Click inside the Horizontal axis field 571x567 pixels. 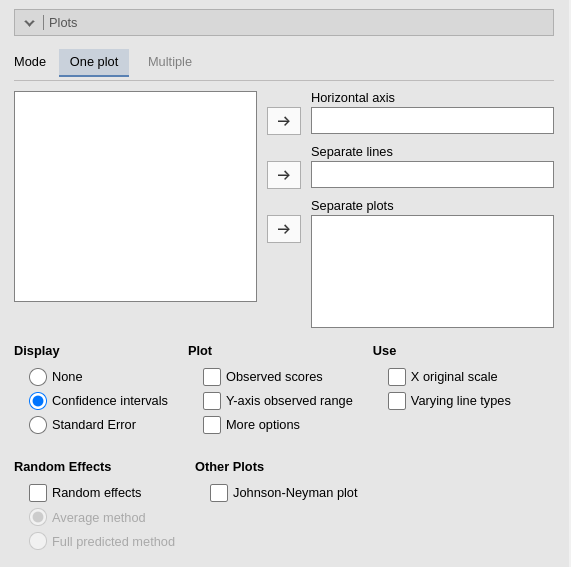432,121
